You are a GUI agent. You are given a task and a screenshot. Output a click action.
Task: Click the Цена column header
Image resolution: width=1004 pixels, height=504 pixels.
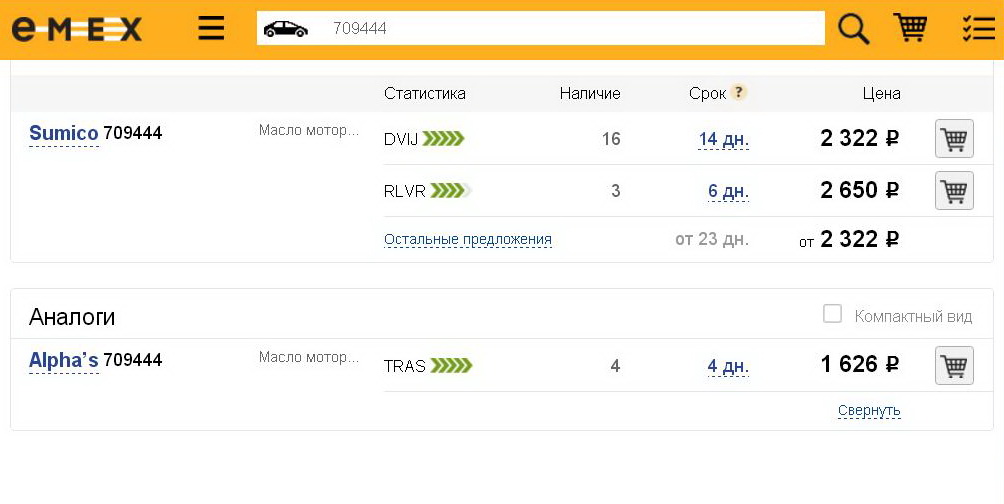pyautogui.click(x=881, y=93)
